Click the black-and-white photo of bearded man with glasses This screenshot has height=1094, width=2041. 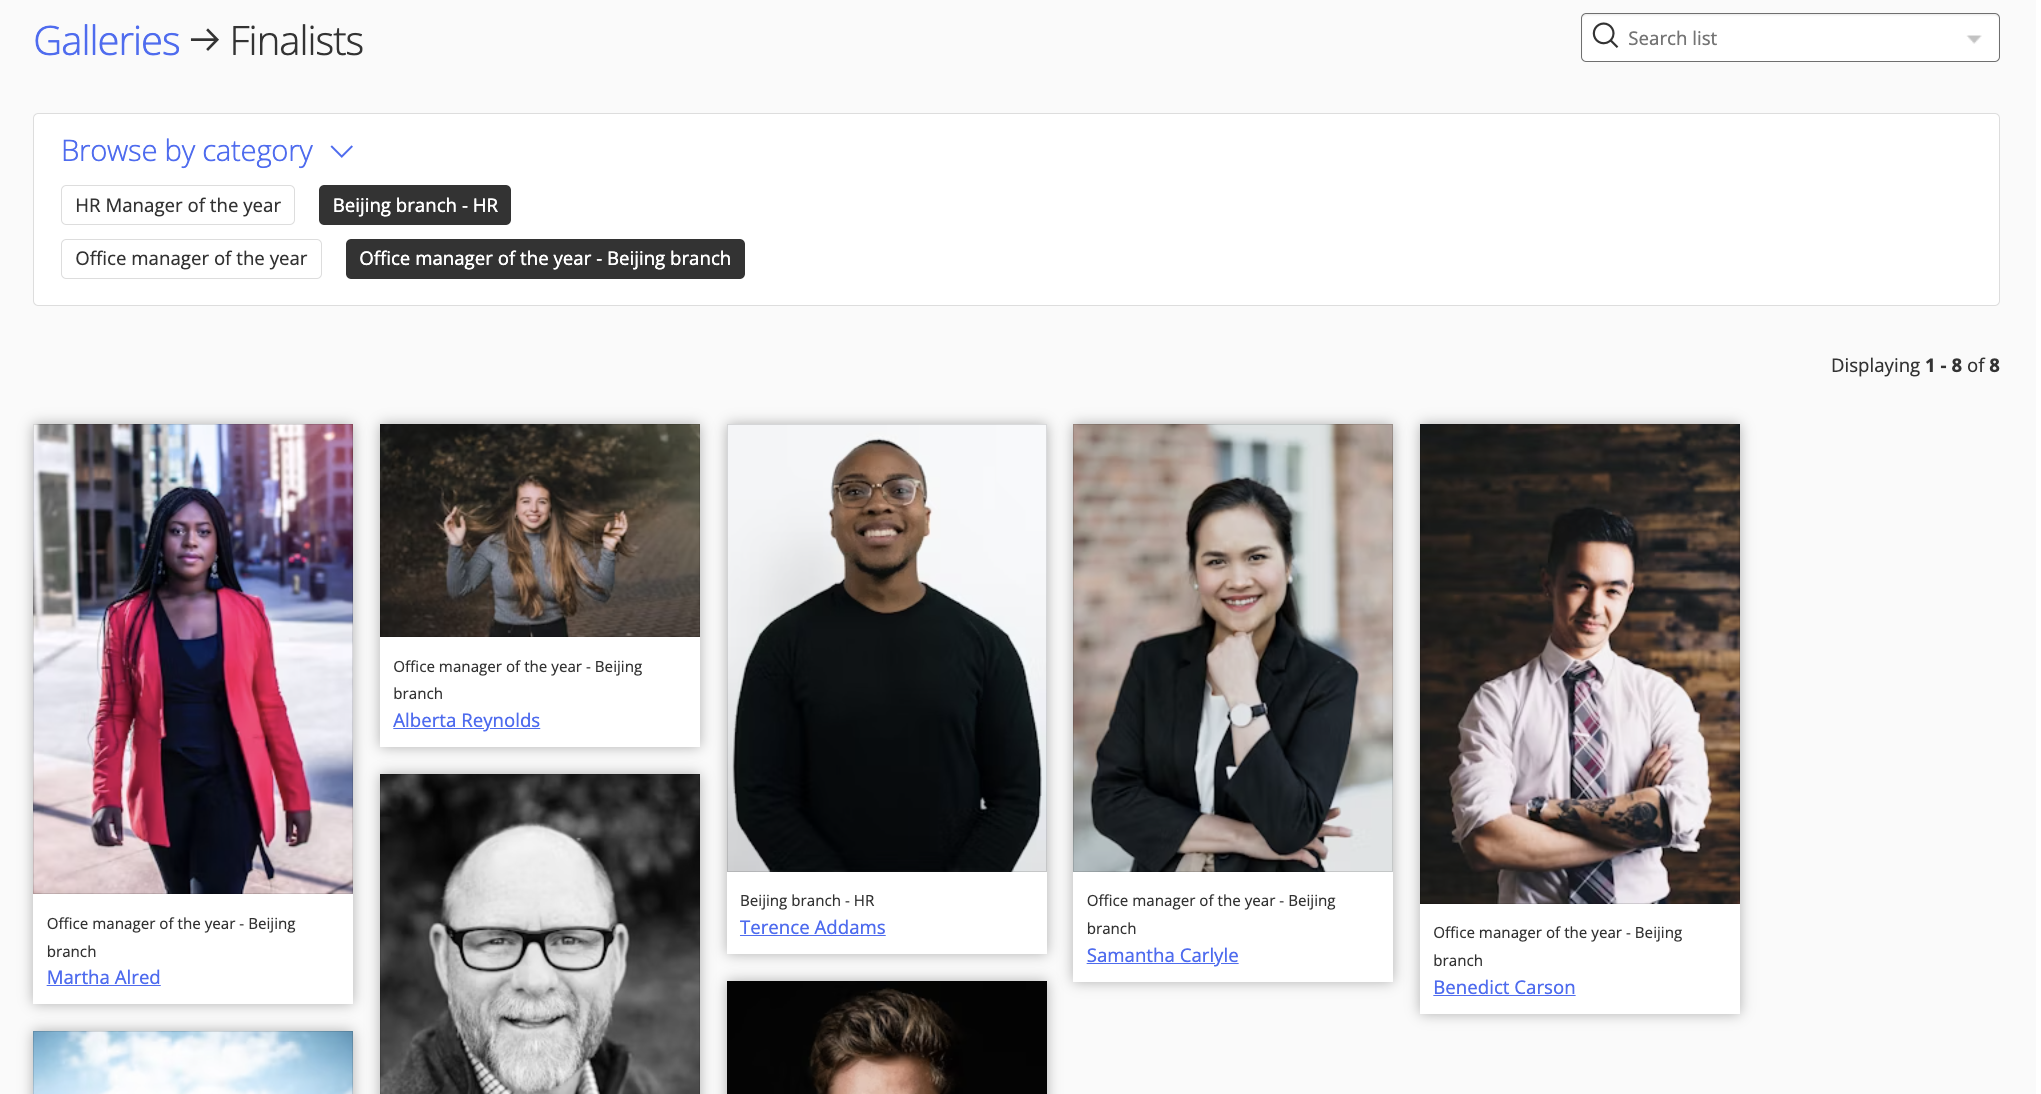[x=540, y=934]
